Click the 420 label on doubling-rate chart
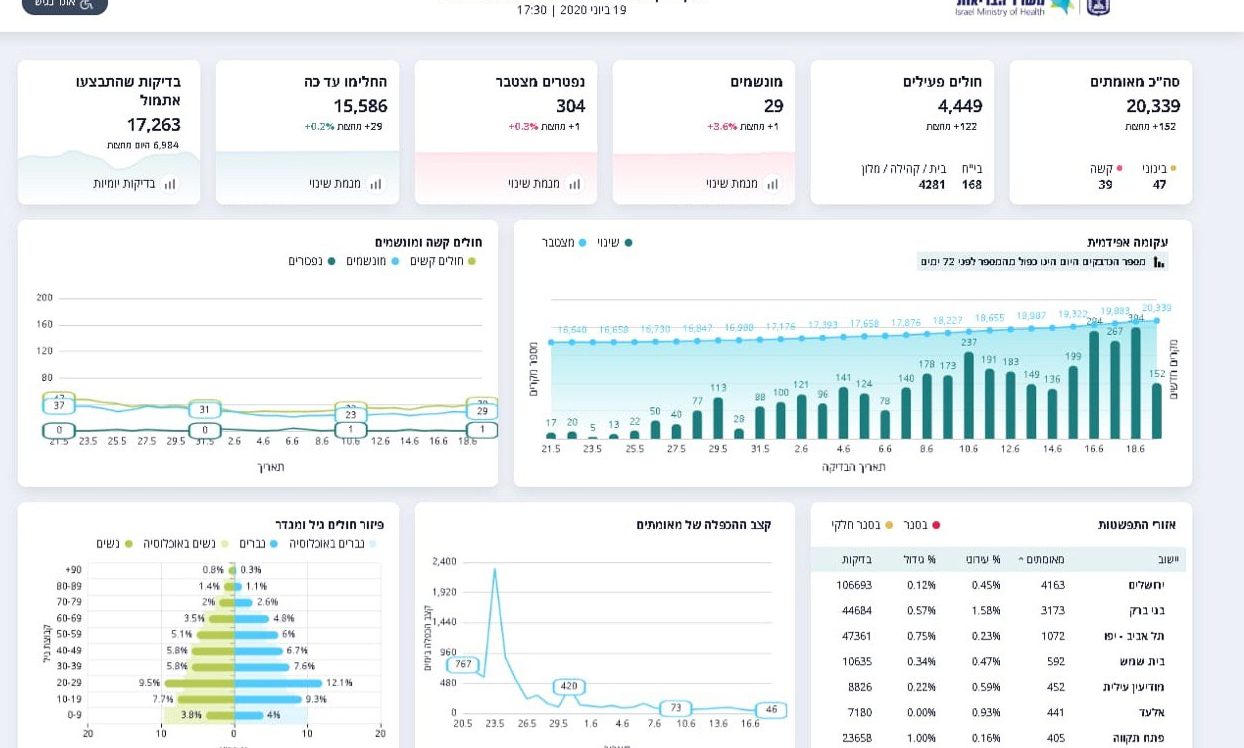Viewport: 1244px width, 748px height. [x=569, y=687]
